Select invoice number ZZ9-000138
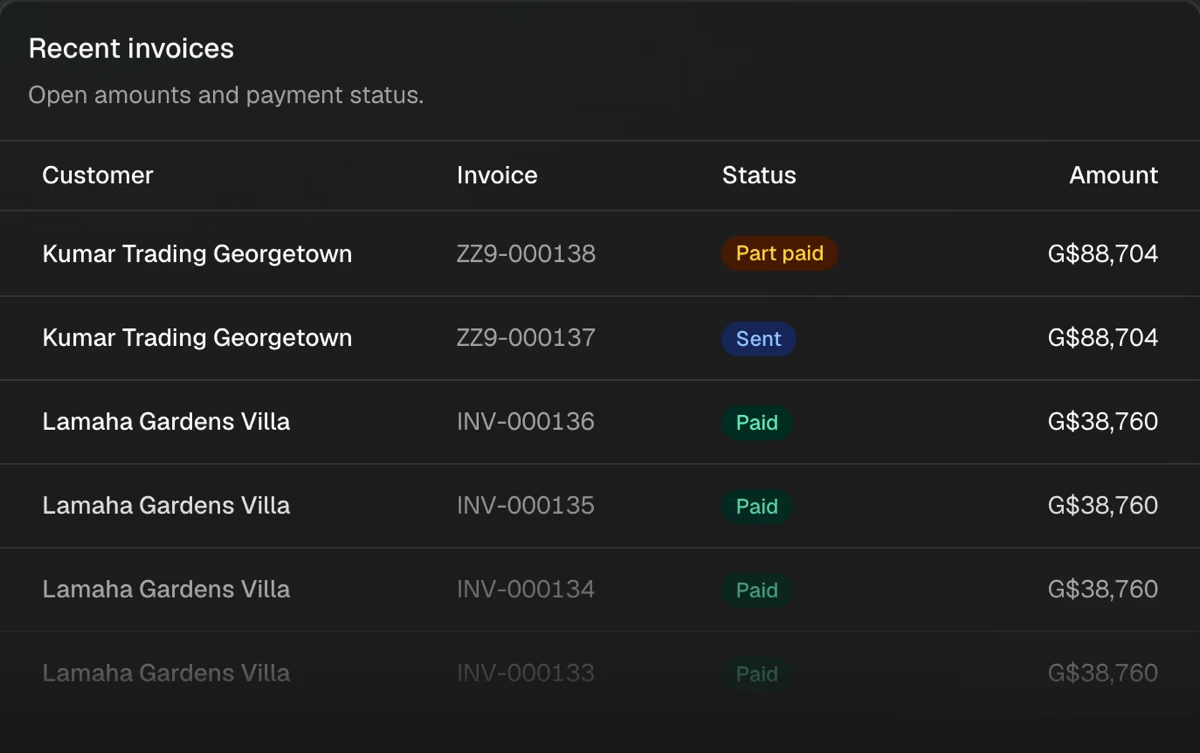This screenshot has height=753, width=1200. coord(526,254)
